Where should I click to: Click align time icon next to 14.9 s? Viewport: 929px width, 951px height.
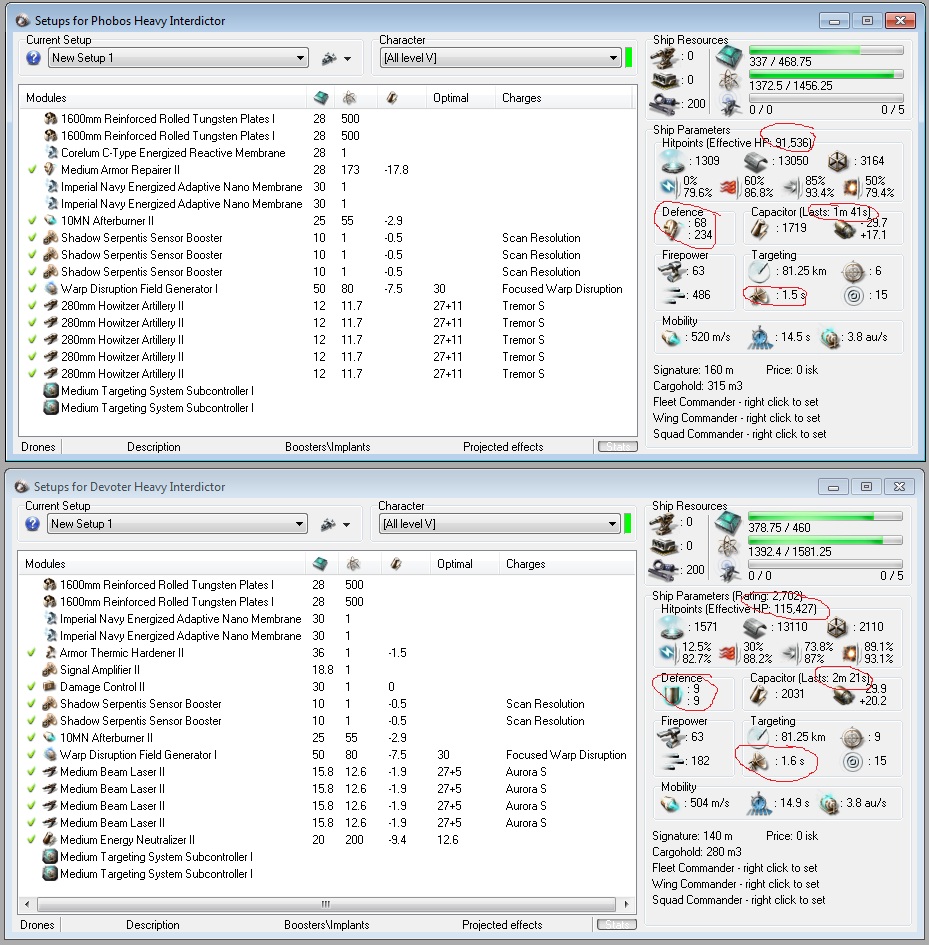757,803
